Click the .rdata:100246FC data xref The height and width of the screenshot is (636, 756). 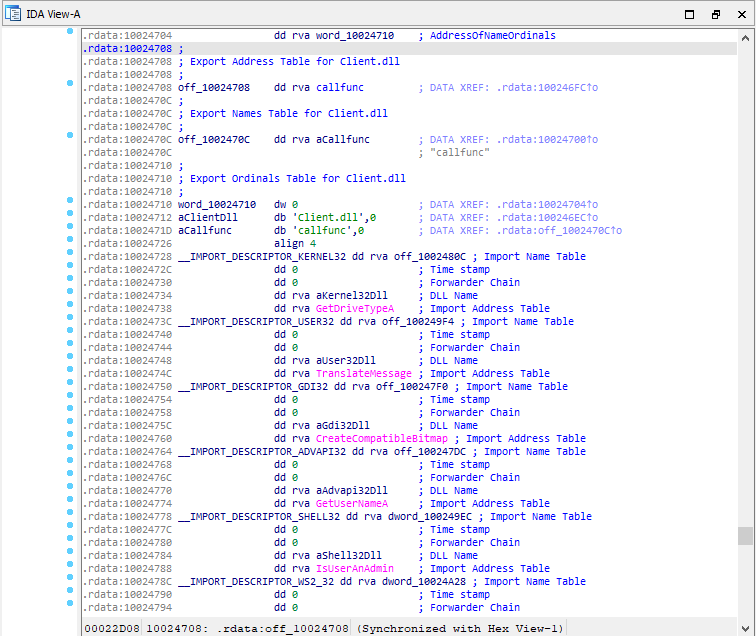(x=548, y=88)
